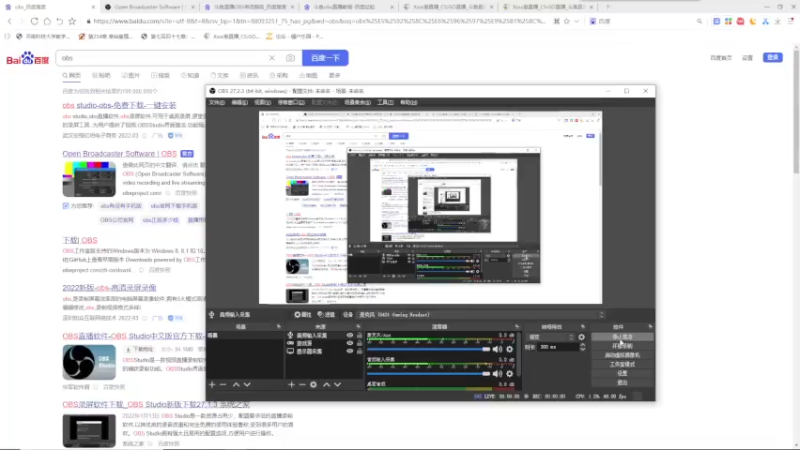Open the 工具 menu in OBS

385,103
